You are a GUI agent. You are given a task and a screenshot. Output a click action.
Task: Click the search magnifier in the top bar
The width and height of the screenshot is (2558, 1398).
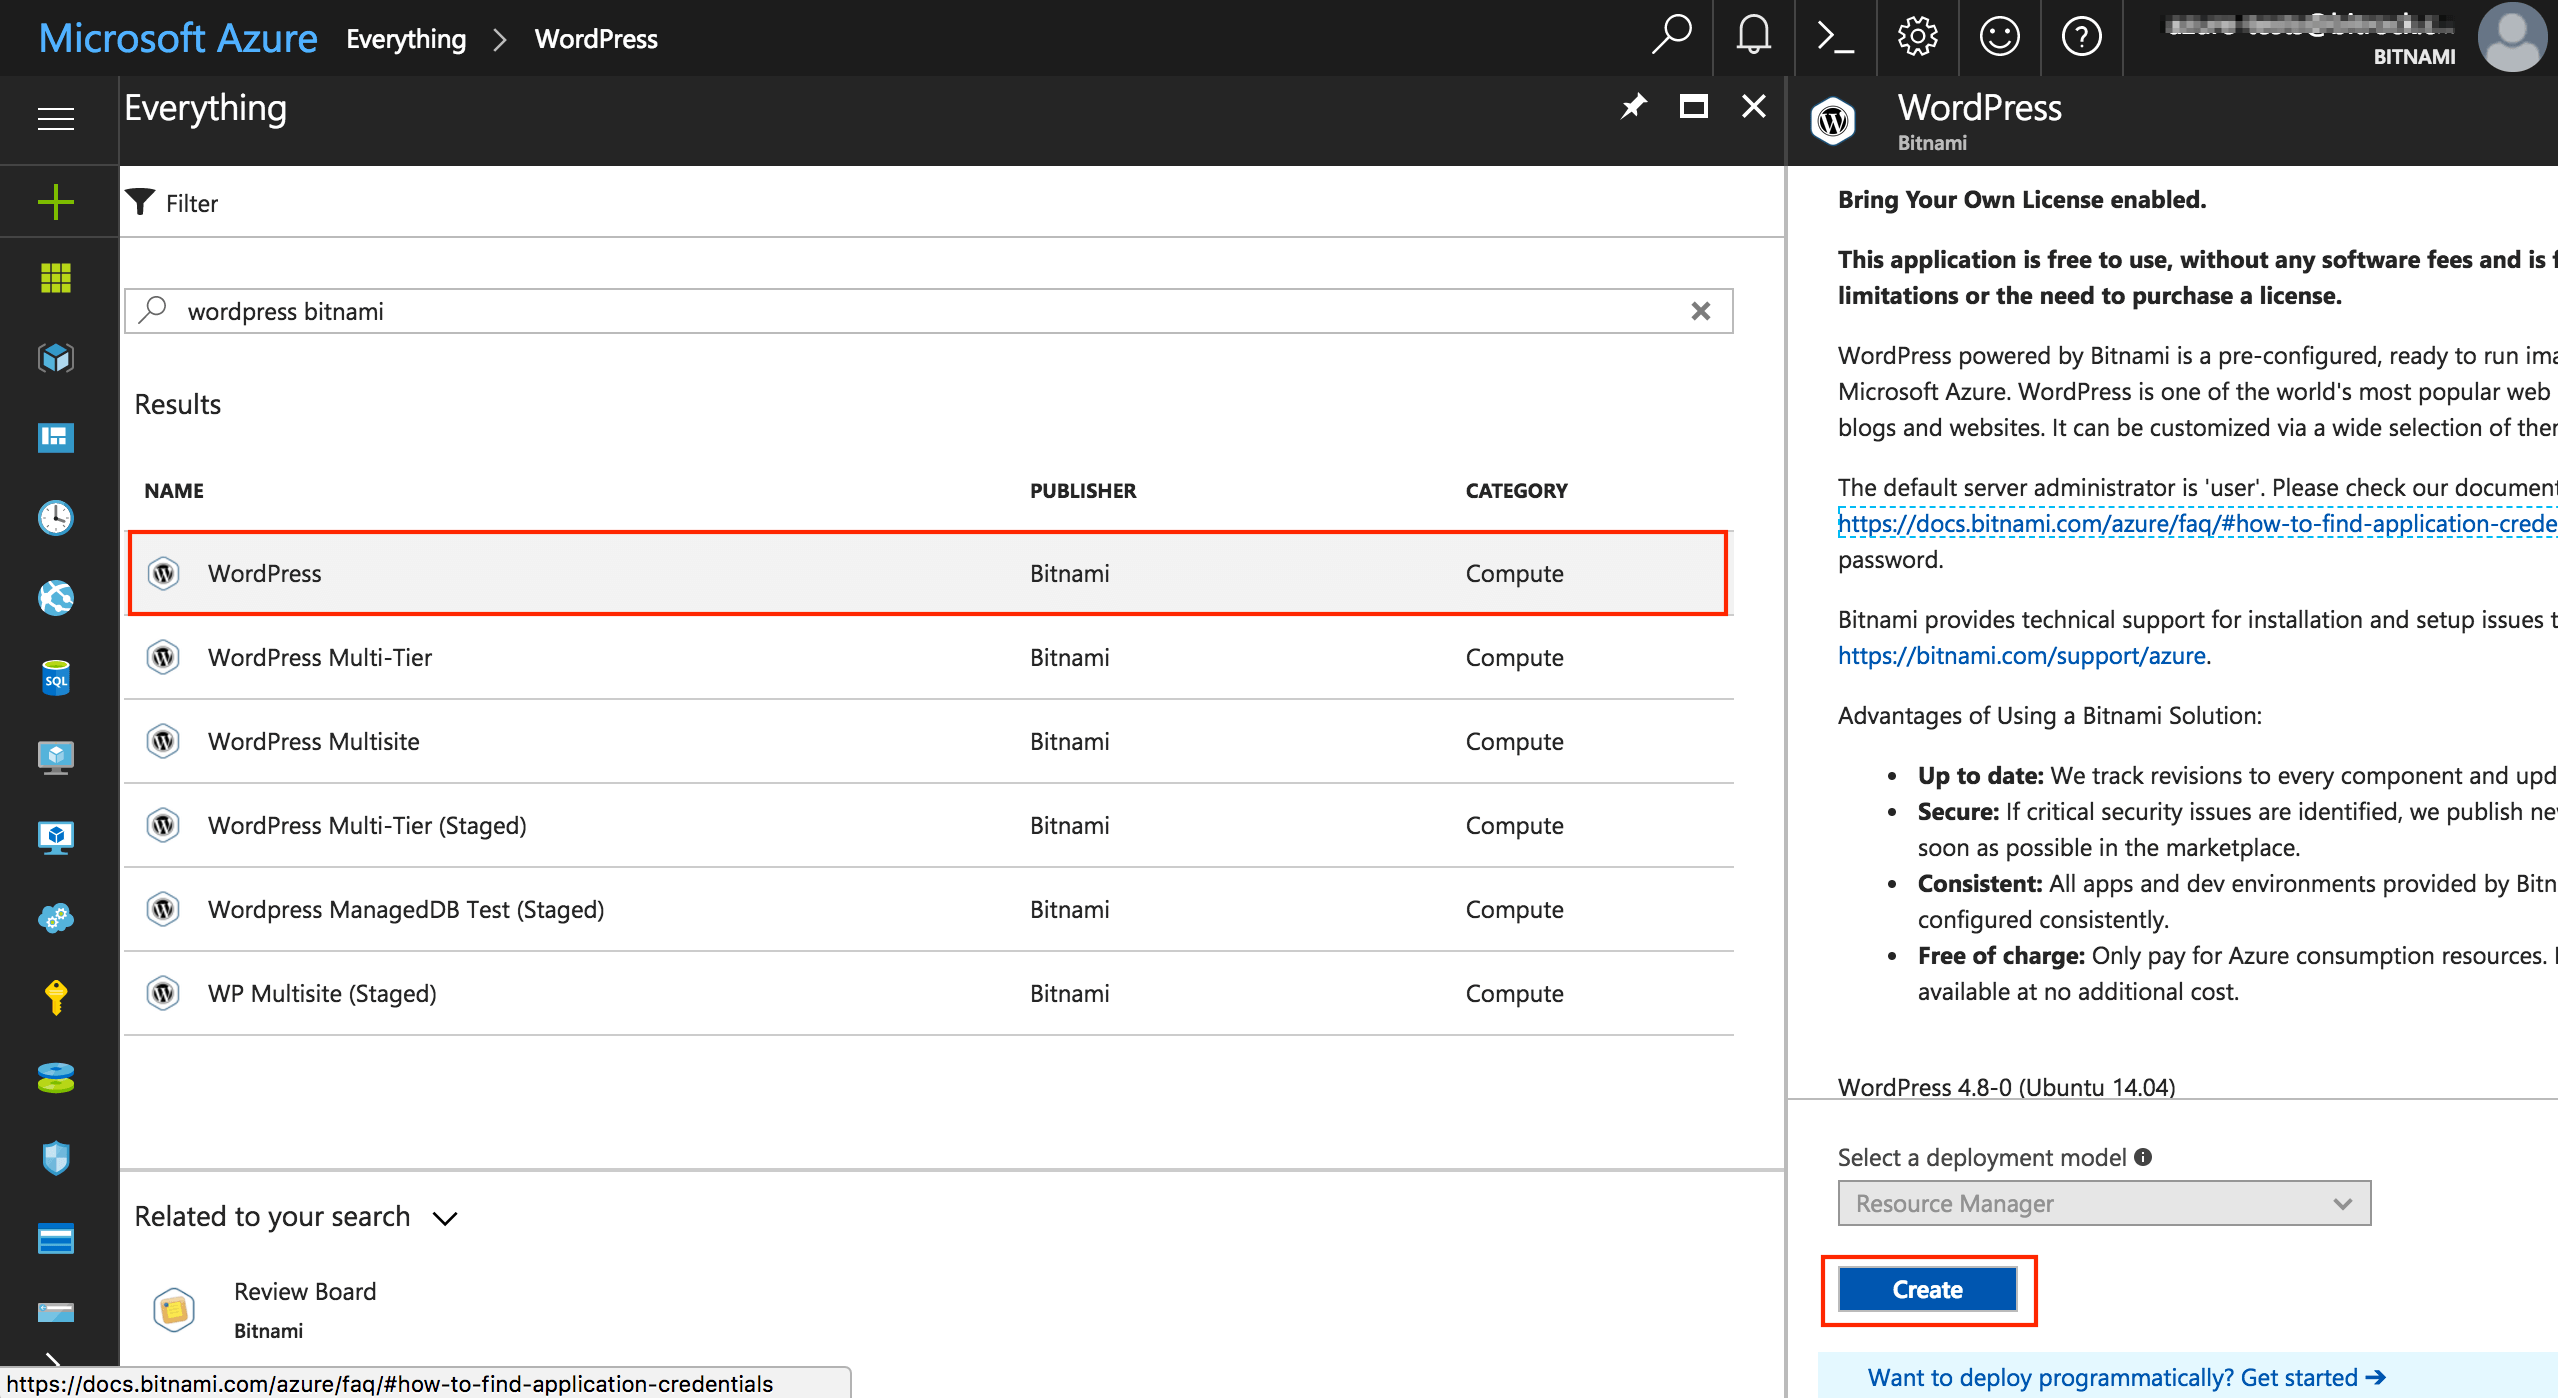coord(1672,36)
